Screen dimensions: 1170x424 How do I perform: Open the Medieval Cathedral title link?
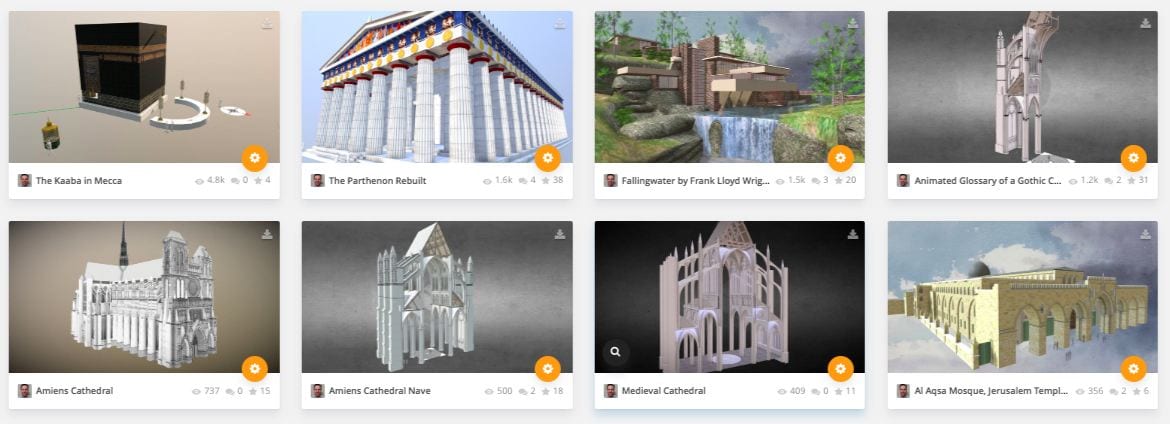pos(663,390)
